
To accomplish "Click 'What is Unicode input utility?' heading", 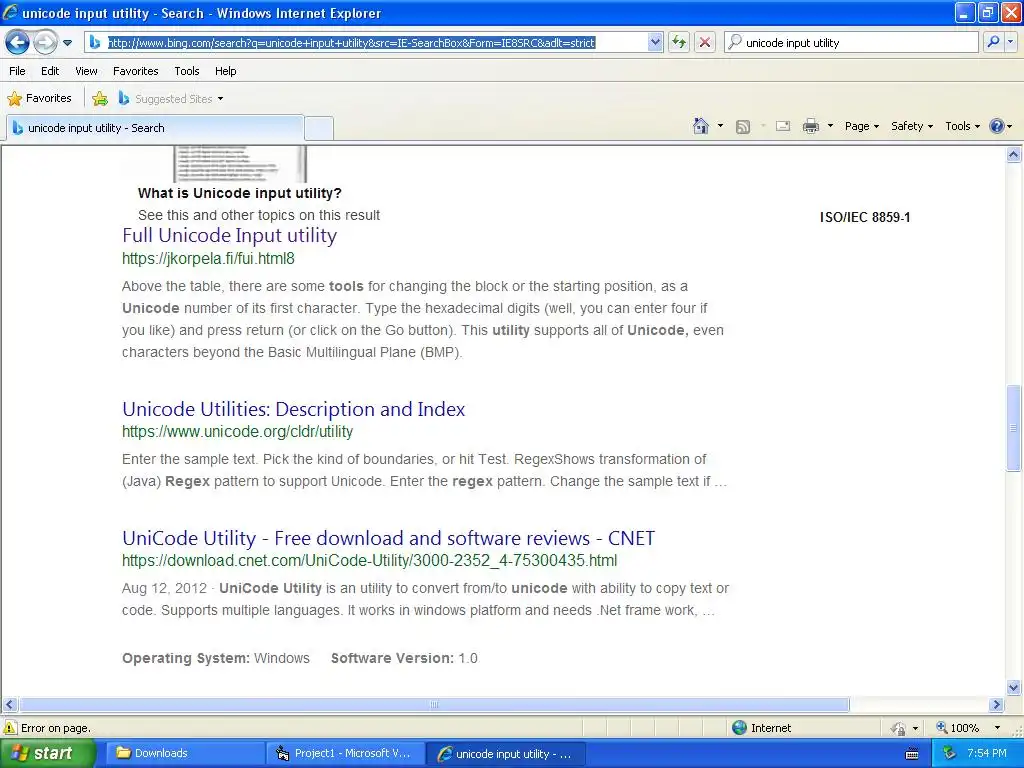I will (x=240, y=193).
